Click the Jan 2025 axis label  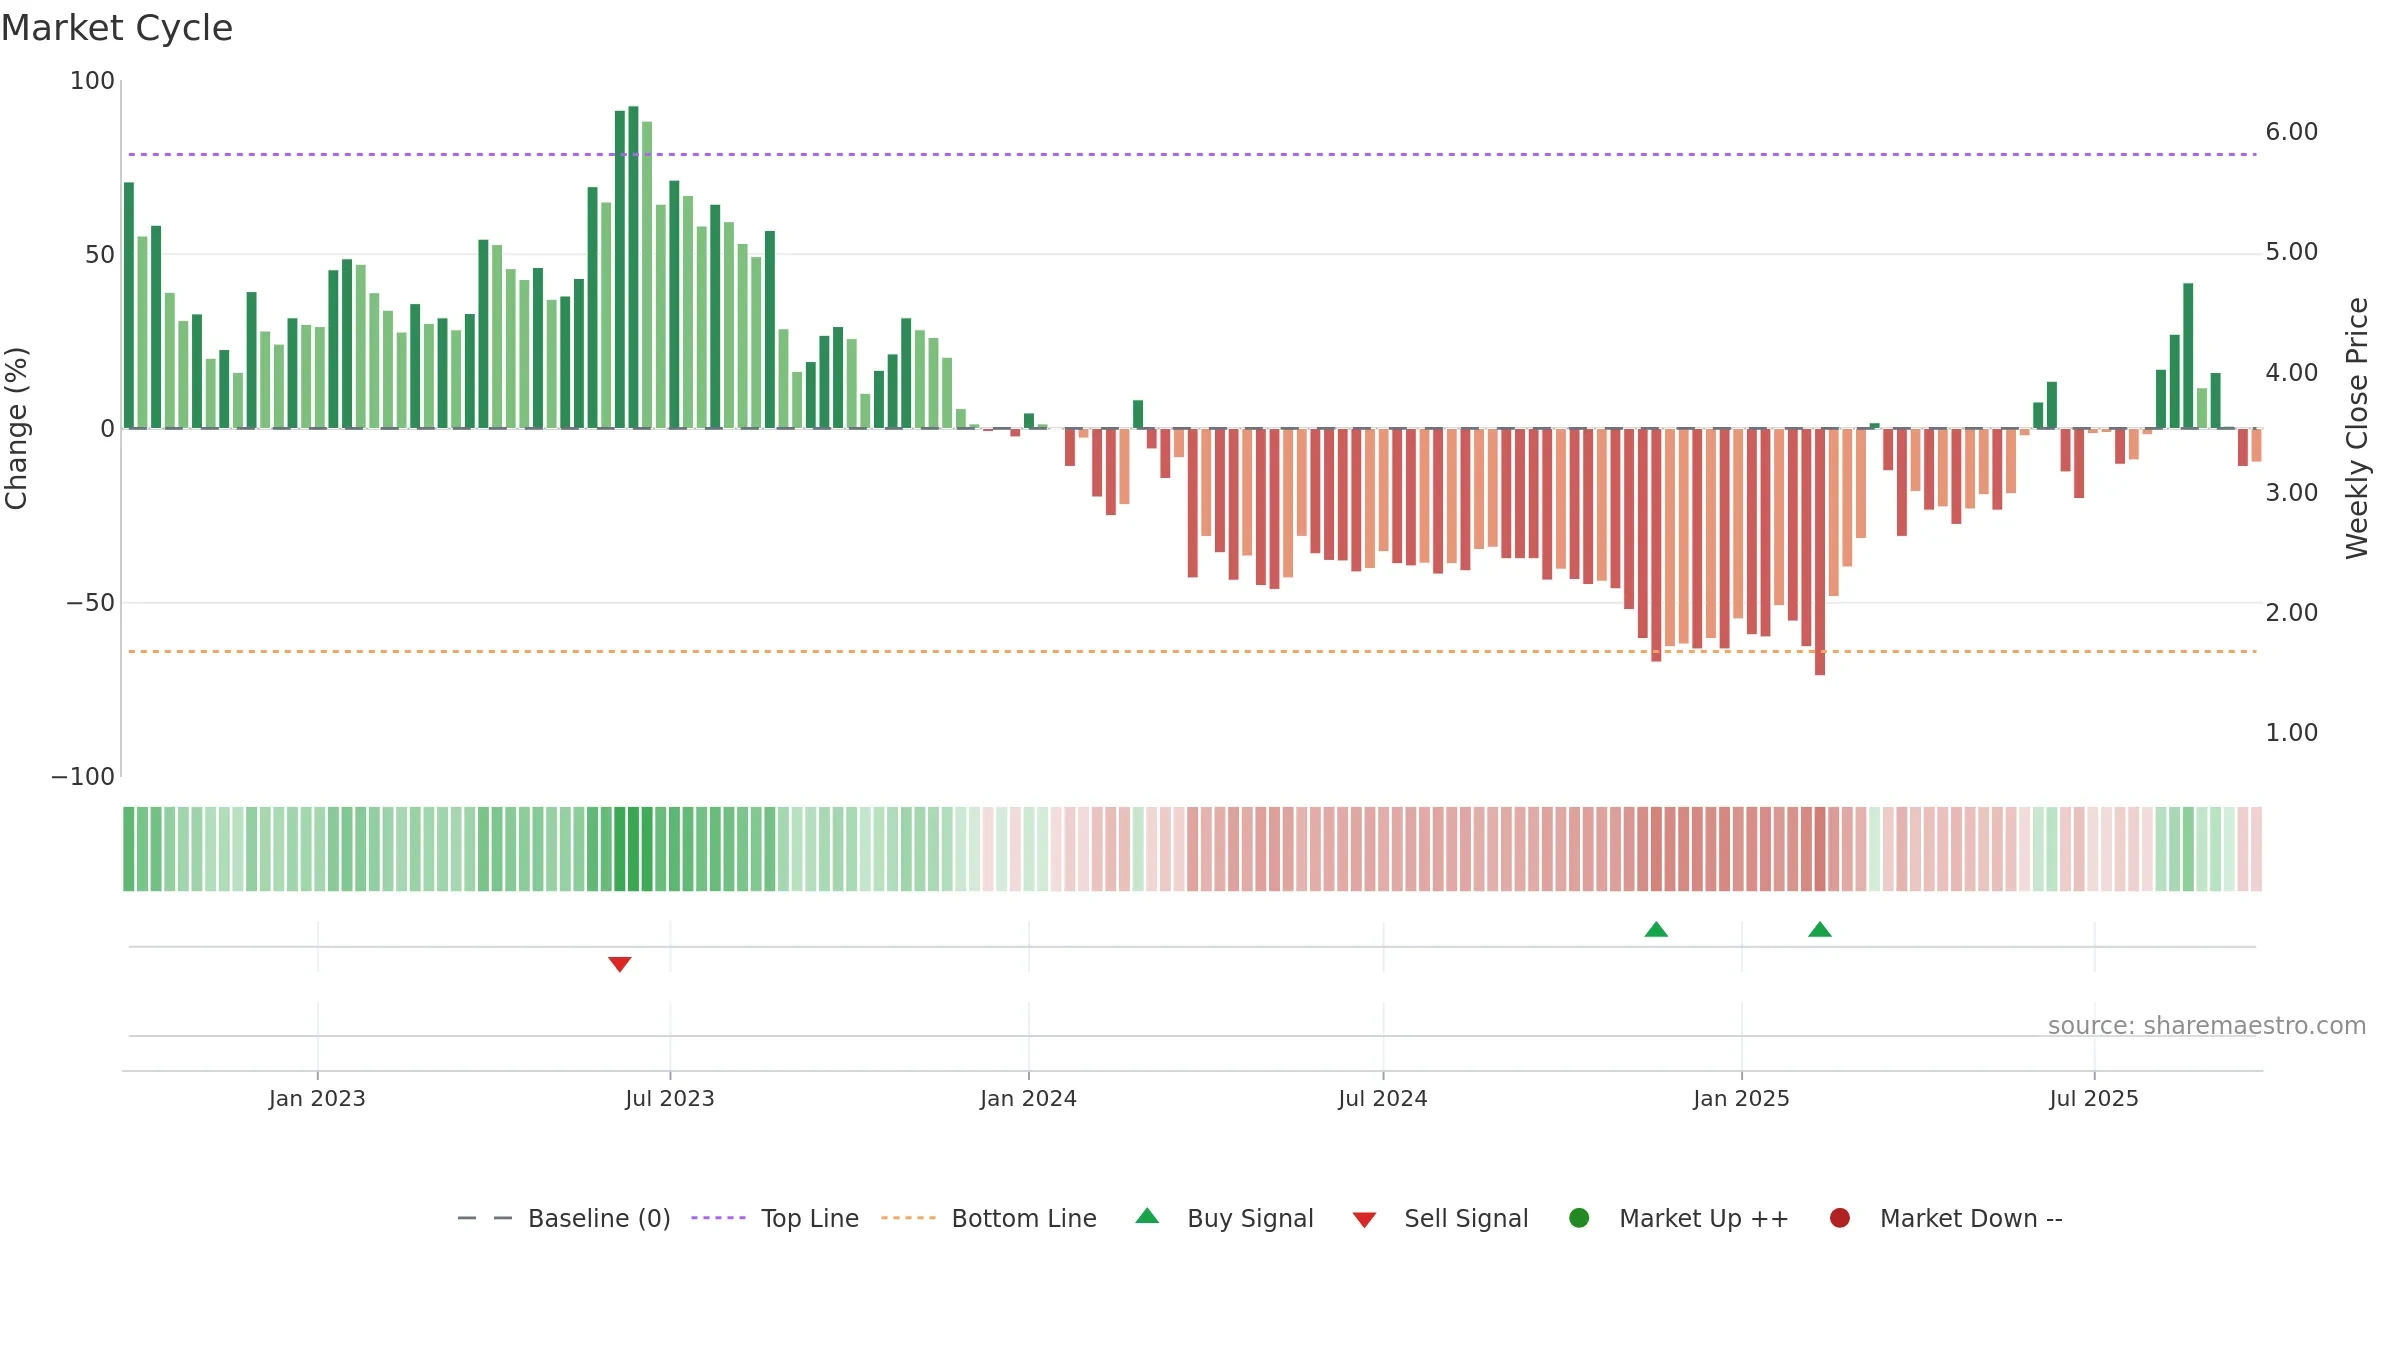(1741, 1098)
